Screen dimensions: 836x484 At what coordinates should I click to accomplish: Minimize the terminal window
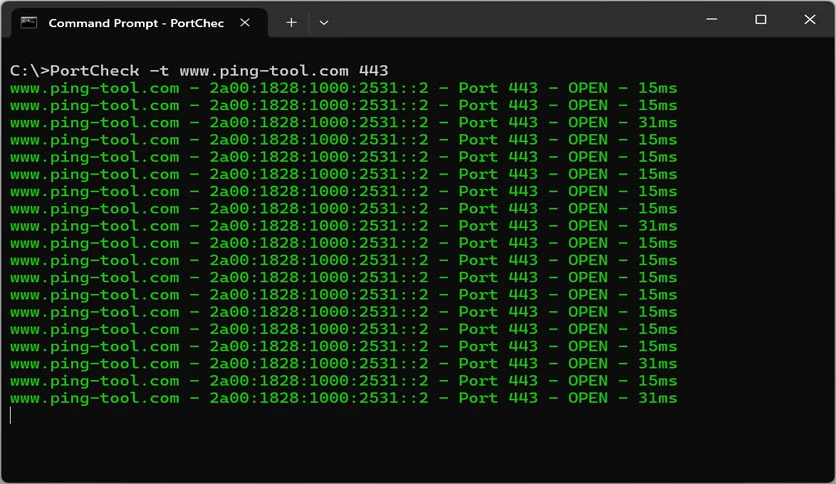[x=712, y=19]
